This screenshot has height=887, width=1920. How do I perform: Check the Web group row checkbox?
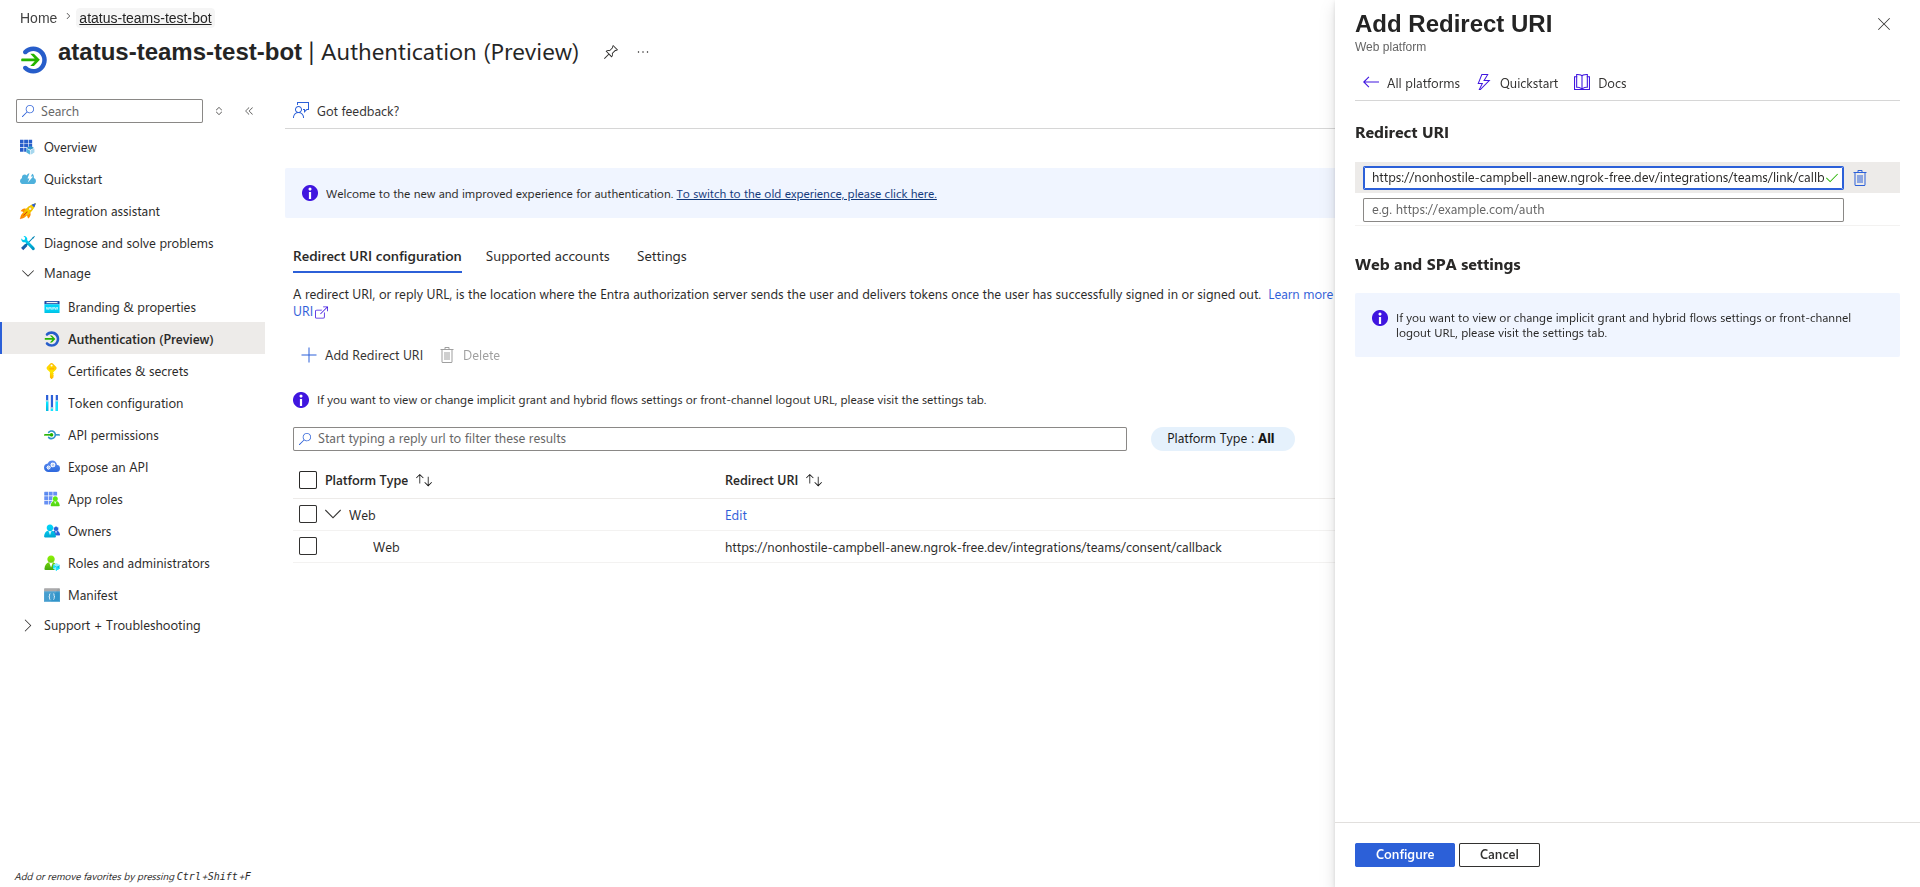click(x=308, y=514)
